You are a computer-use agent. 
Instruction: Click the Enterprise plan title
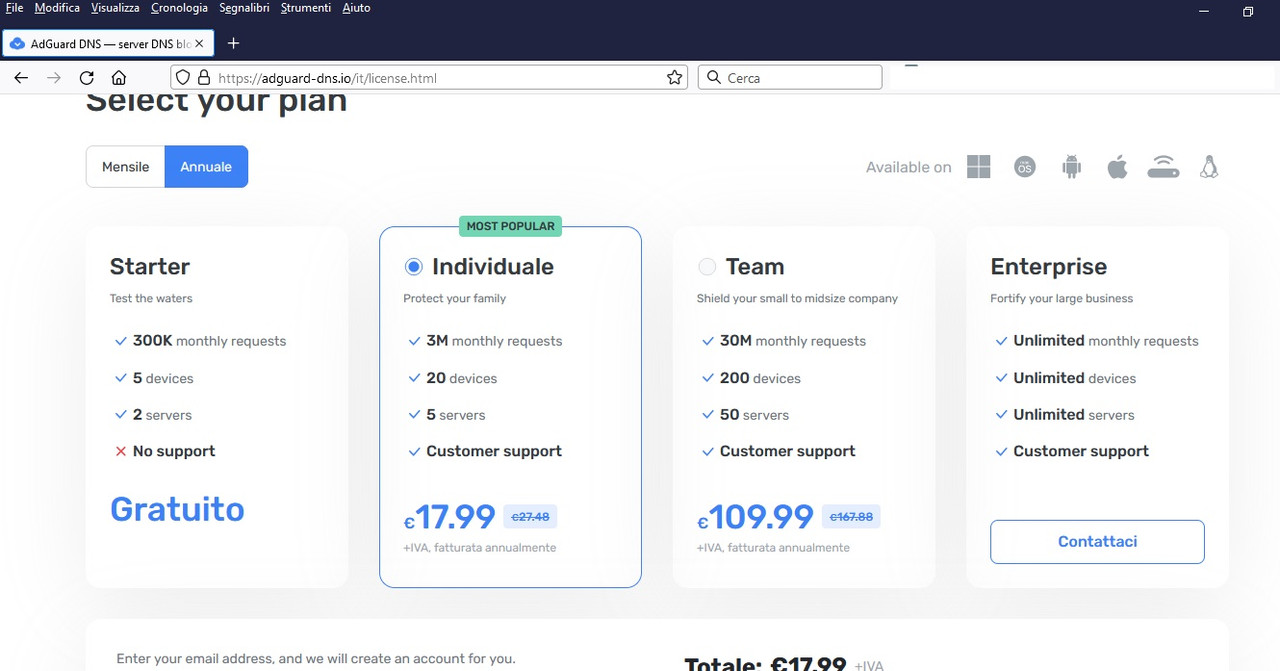pyautogui.click(x=1049, y=267)
